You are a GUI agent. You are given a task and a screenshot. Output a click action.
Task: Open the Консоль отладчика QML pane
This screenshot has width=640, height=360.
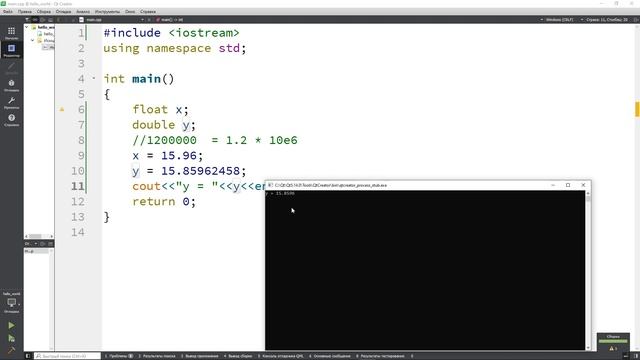[x=280, y=356]
